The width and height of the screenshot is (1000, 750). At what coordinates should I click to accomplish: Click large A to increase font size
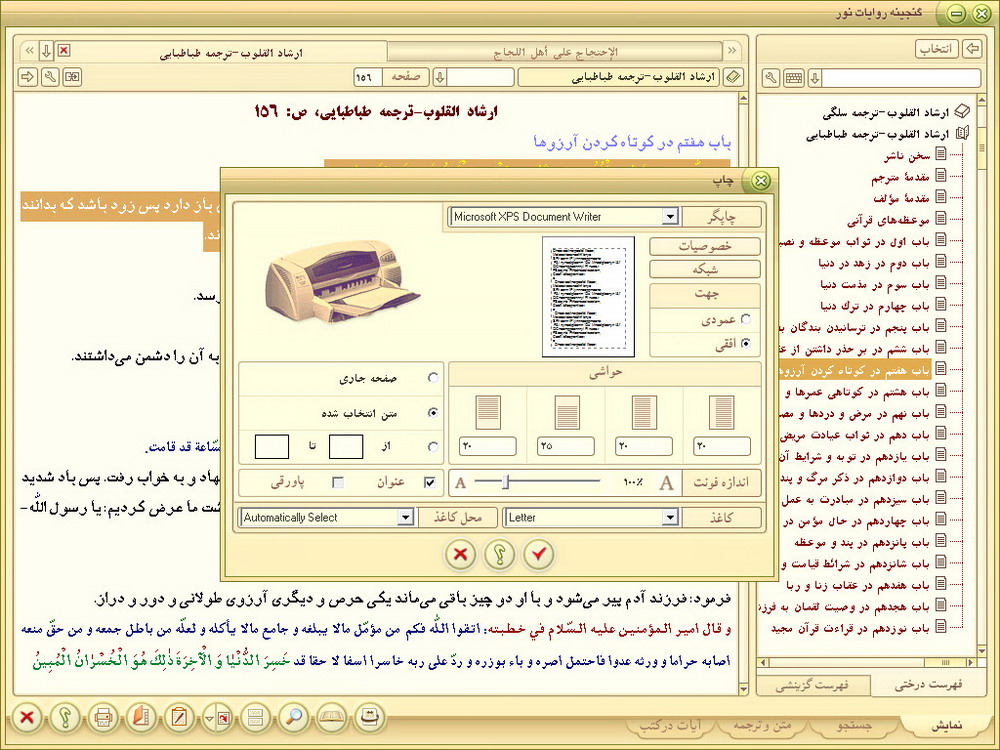(x=666, y=483)
